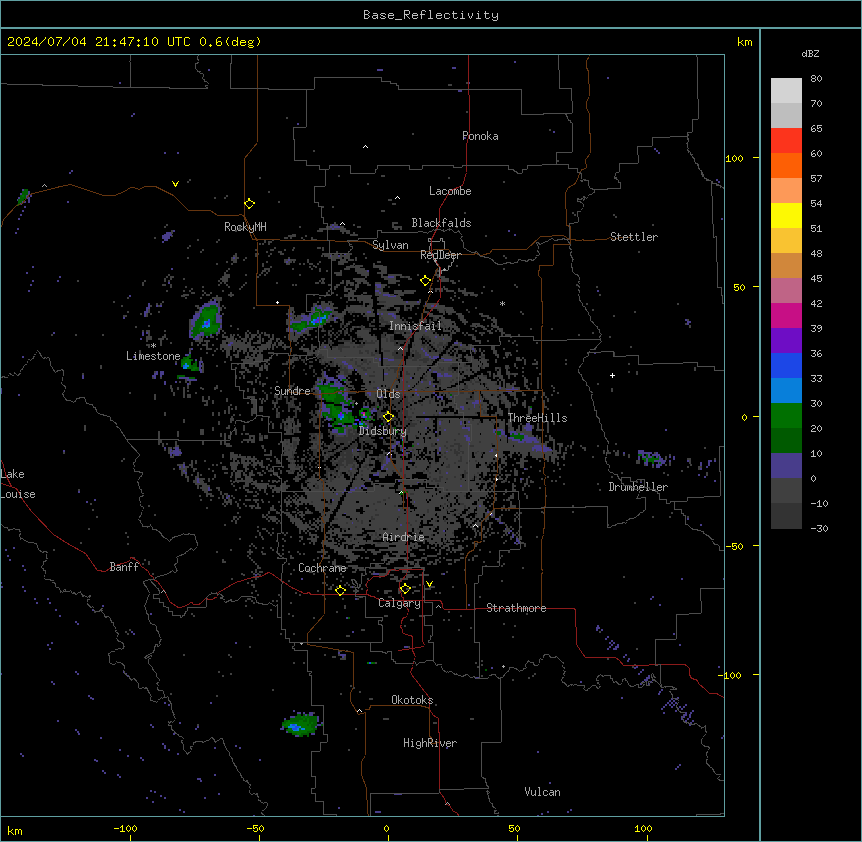Click the Cochrane city label
This screenshot has height=842, width=862.
click(x=322, y=568)
